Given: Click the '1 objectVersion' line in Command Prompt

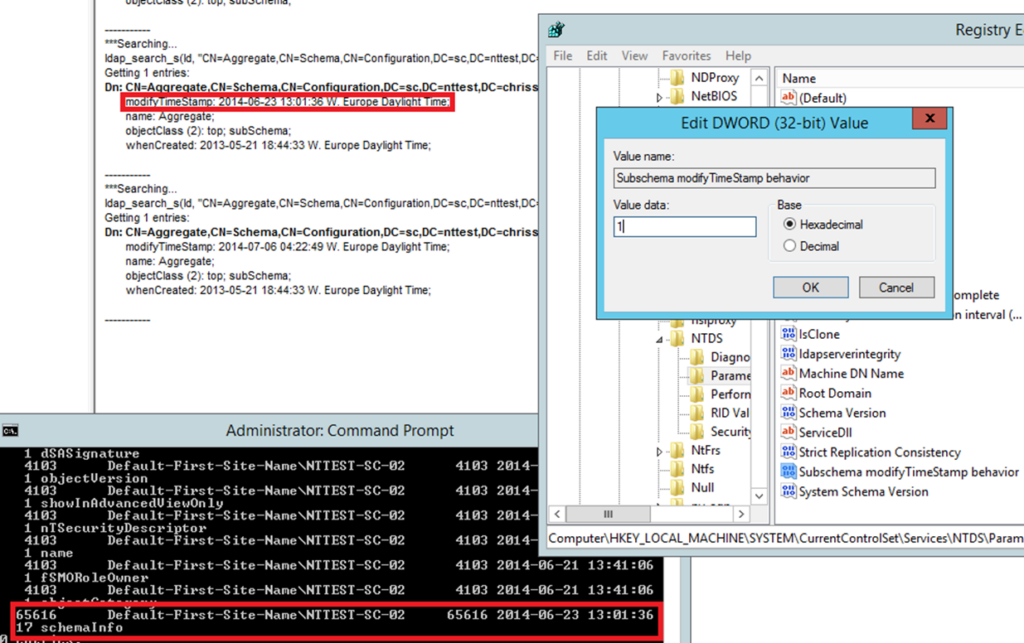Looking at the screenshot, I should [x=86, y=478].
